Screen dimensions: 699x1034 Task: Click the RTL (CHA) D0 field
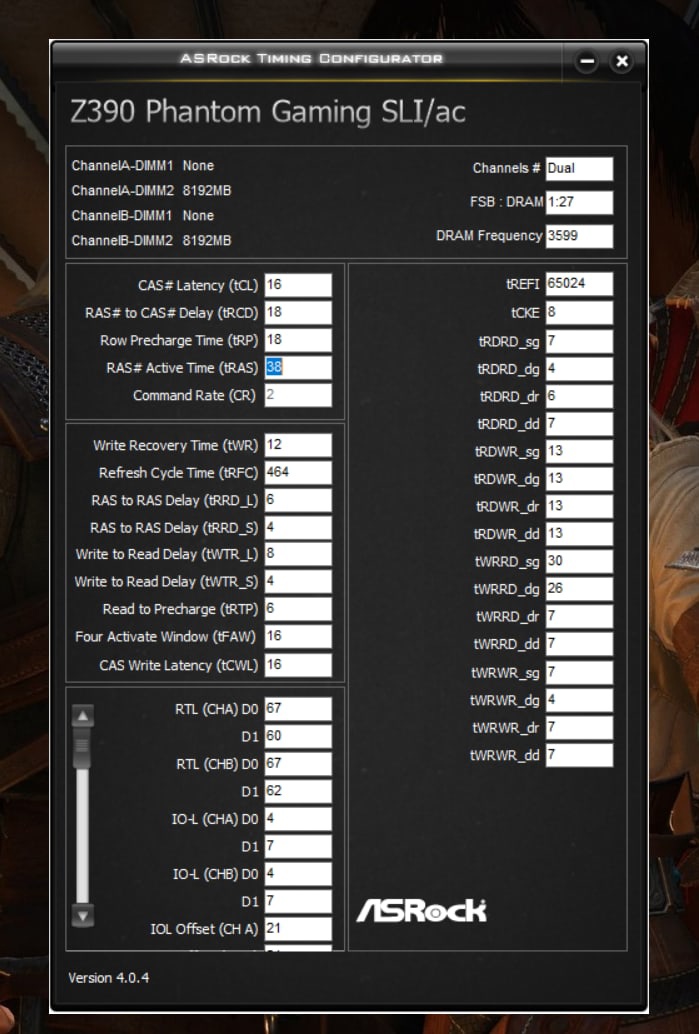click(298, 709)
